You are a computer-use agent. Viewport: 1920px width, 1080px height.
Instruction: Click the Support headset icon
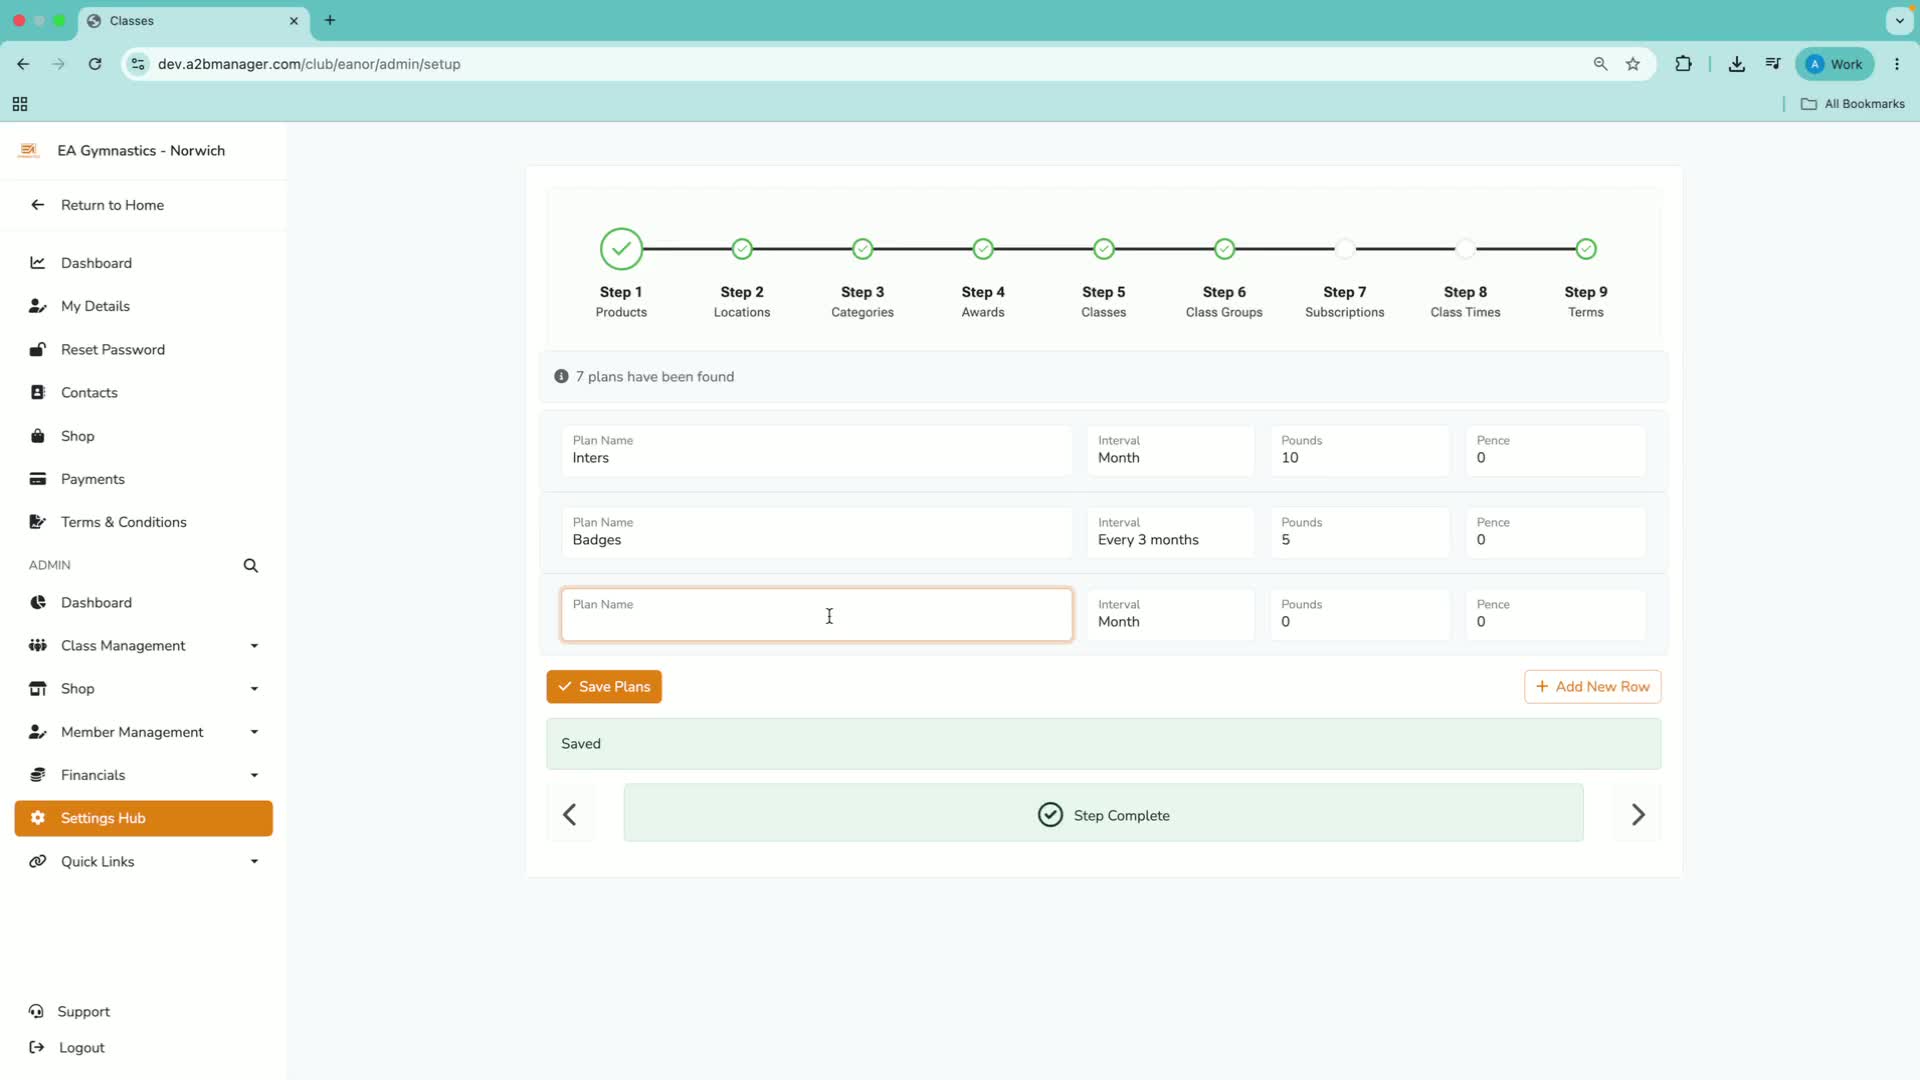37,1011
